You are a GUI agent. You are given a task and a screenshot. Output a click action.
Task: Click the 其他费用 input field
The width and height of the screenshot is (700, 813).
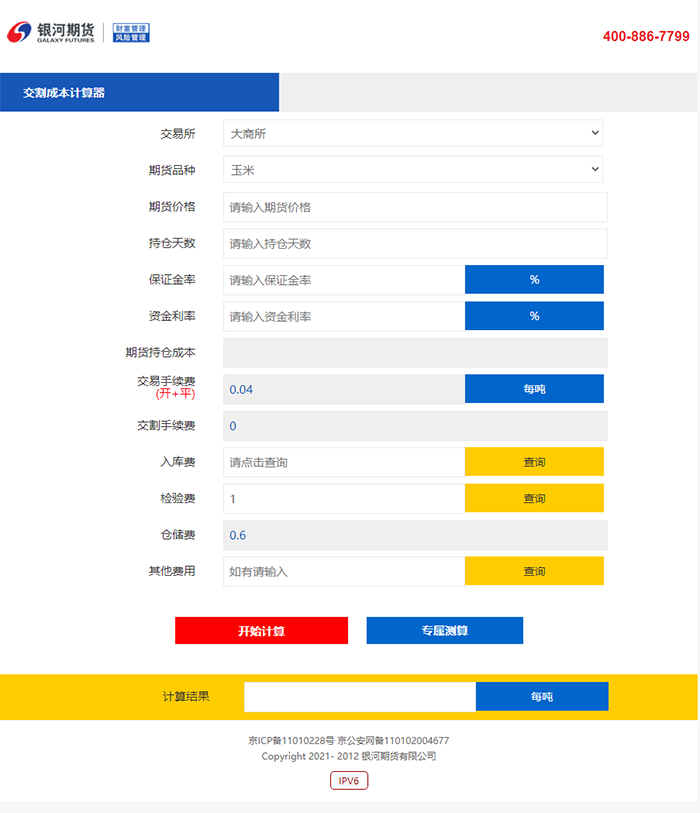click(x=344, y=571)
